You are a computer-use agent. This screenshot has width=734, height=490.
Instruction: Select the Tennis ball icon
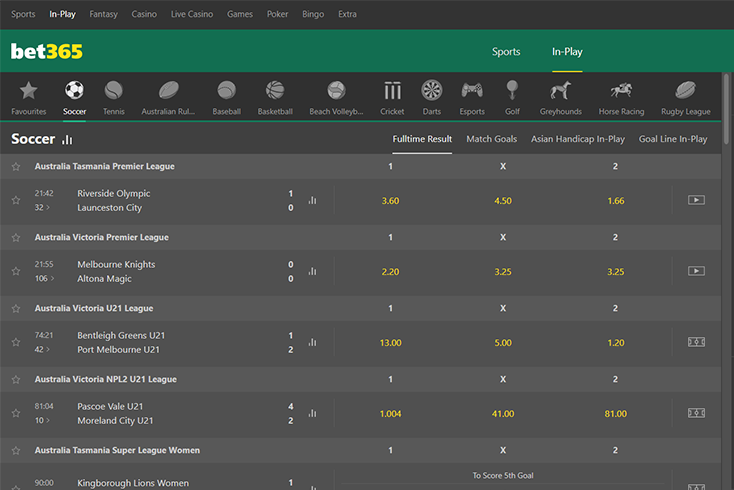pos(114,90)
